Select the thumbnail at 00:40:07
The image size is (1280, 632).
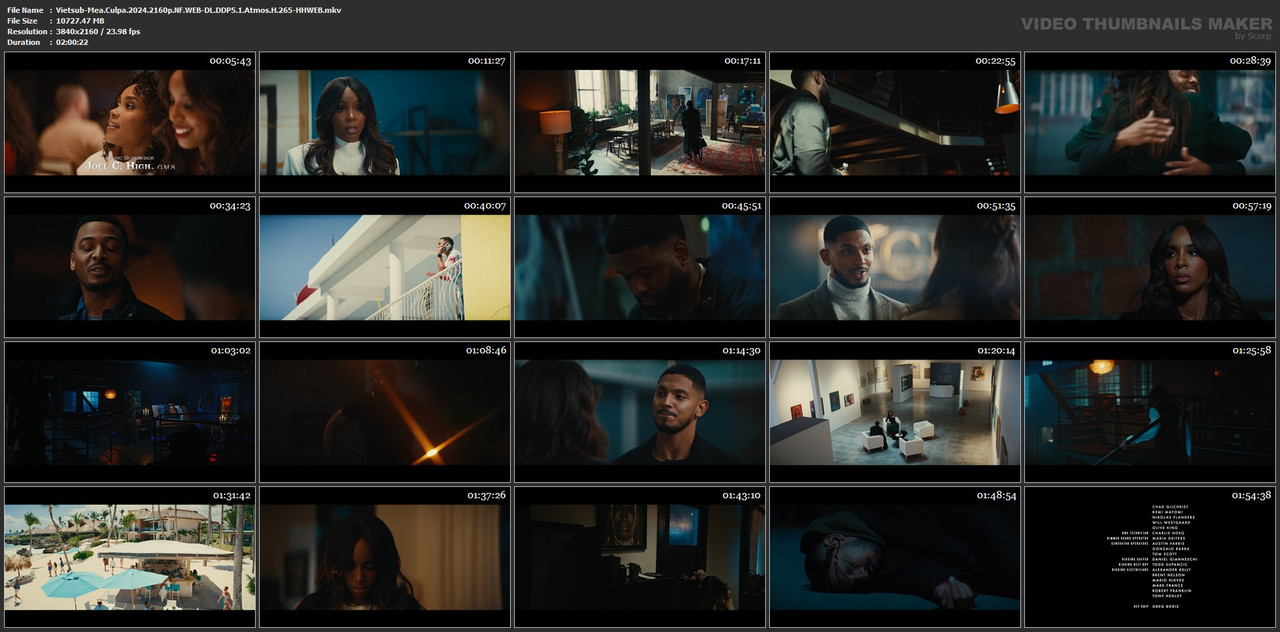coord(385,267)
